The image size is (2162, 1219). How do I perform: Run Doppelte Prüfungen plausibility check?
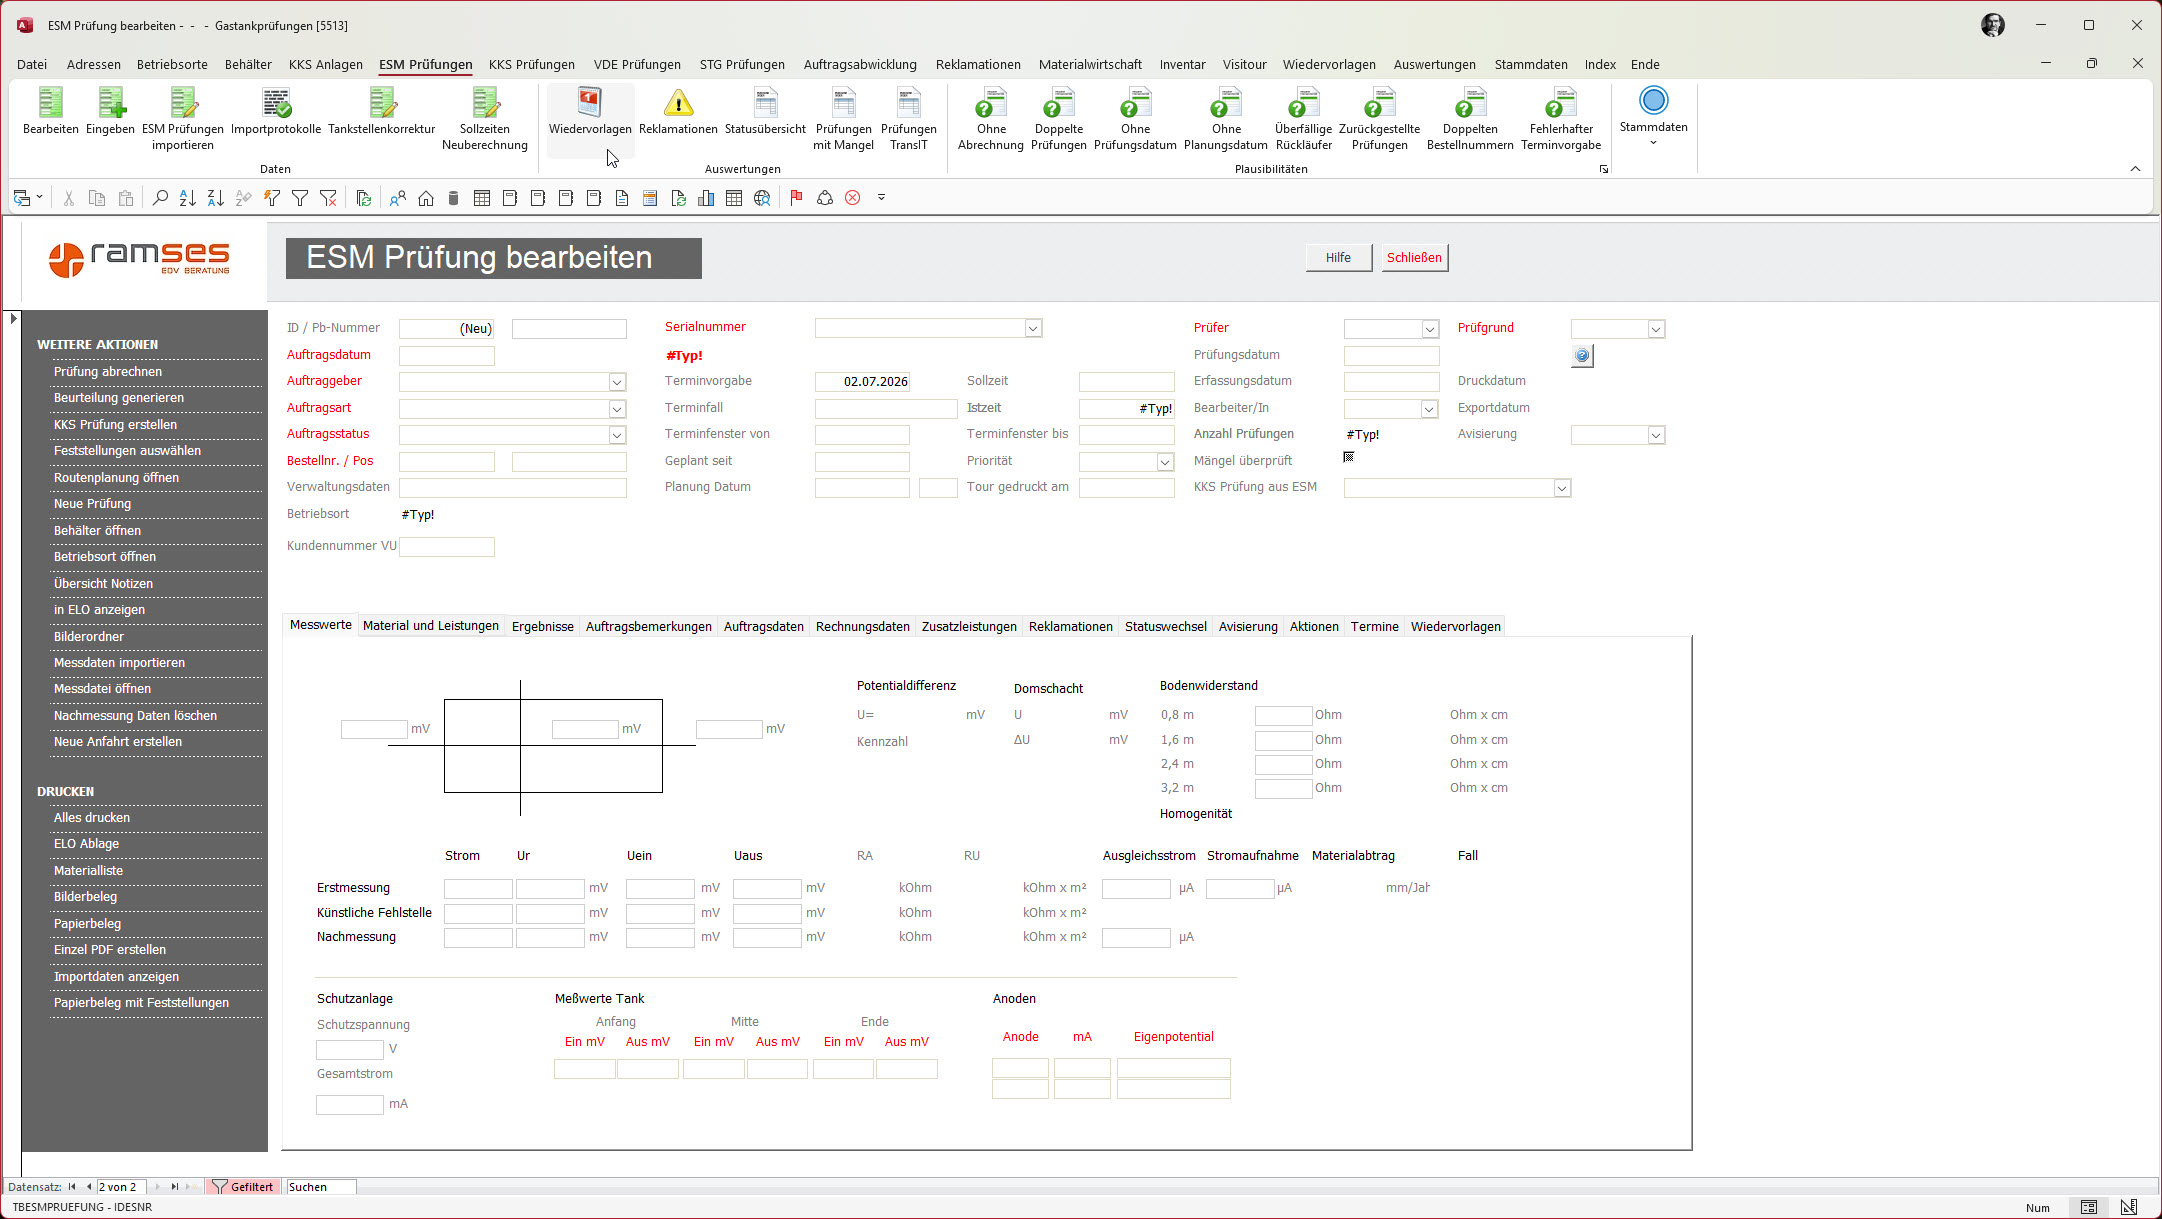(1059, 119)
